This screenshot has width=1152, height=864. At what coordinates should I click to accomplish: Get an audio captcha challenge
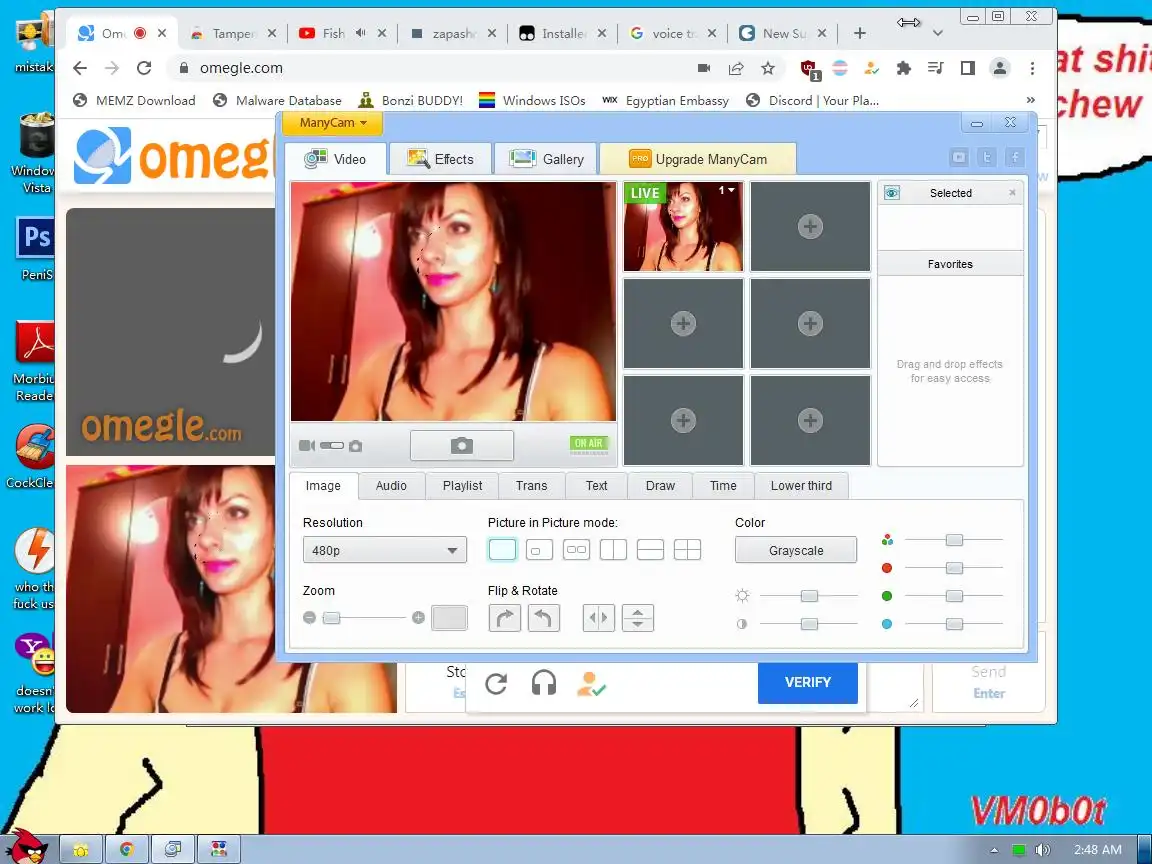click(544, 684)
